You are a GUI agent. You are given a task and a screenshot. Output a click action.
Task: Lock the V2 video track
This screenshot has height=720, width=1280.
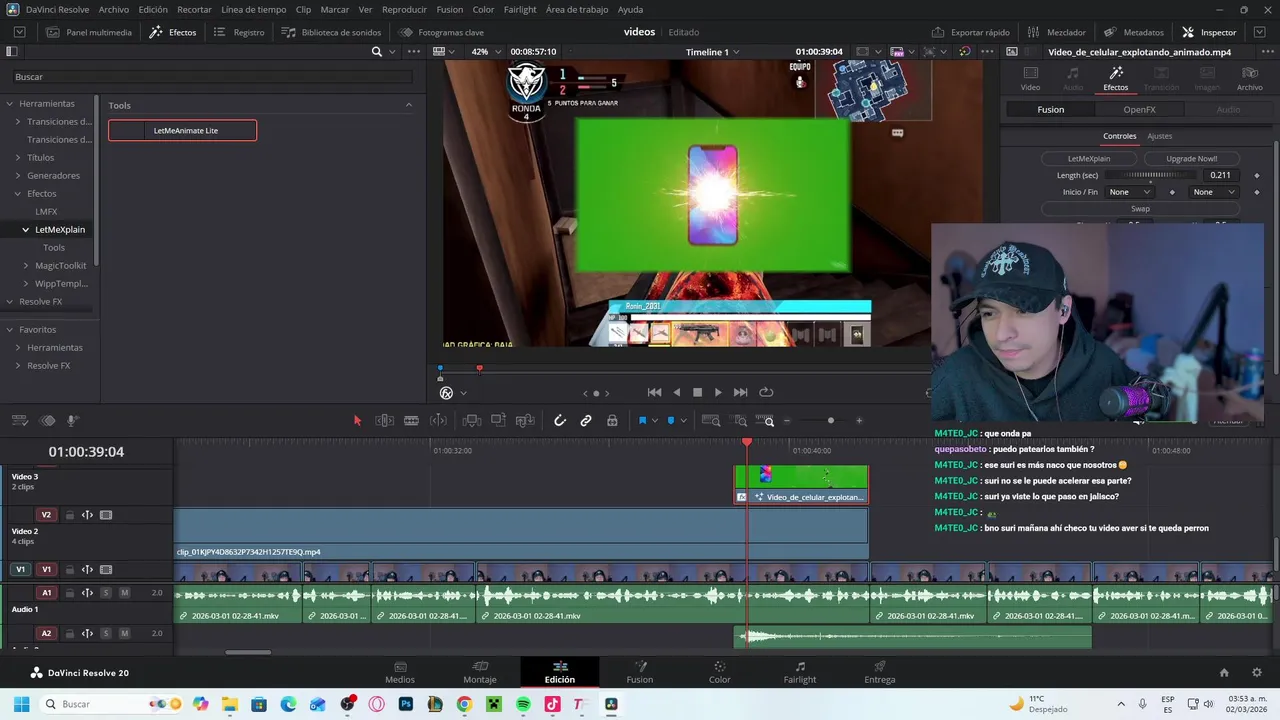(69, 515)
